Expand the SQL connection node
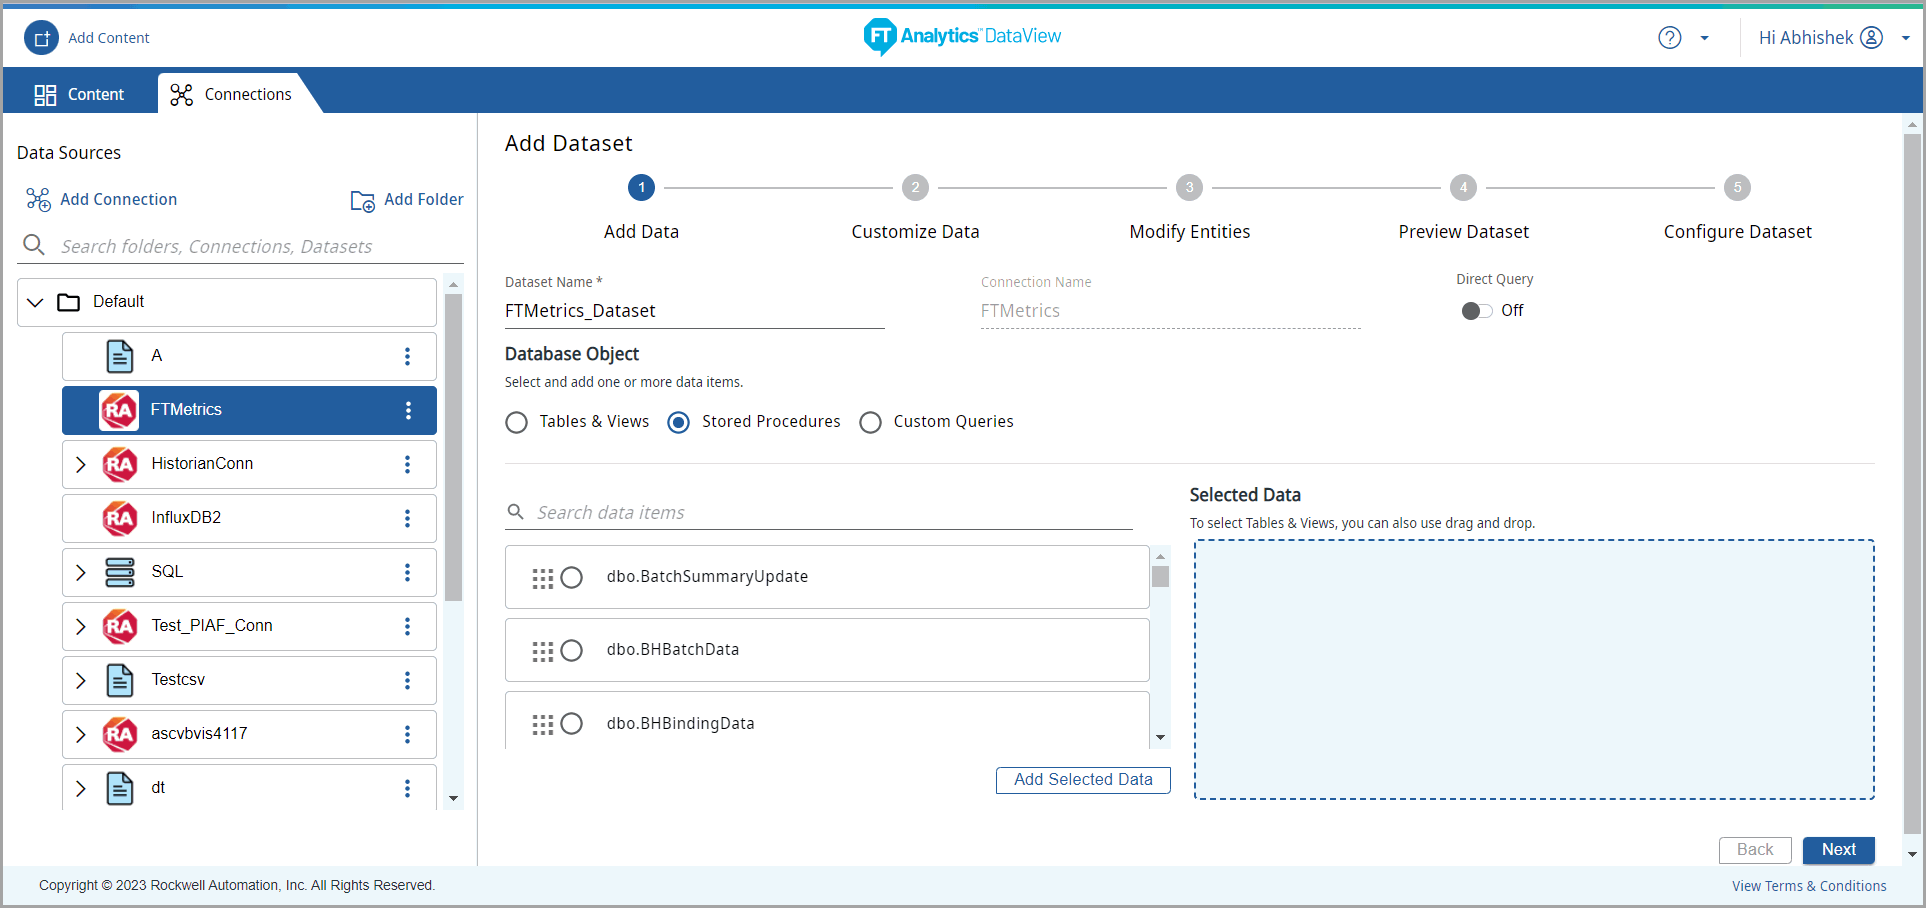Image resolution: width=1926 pixels, height=908 pixels. 81,572
